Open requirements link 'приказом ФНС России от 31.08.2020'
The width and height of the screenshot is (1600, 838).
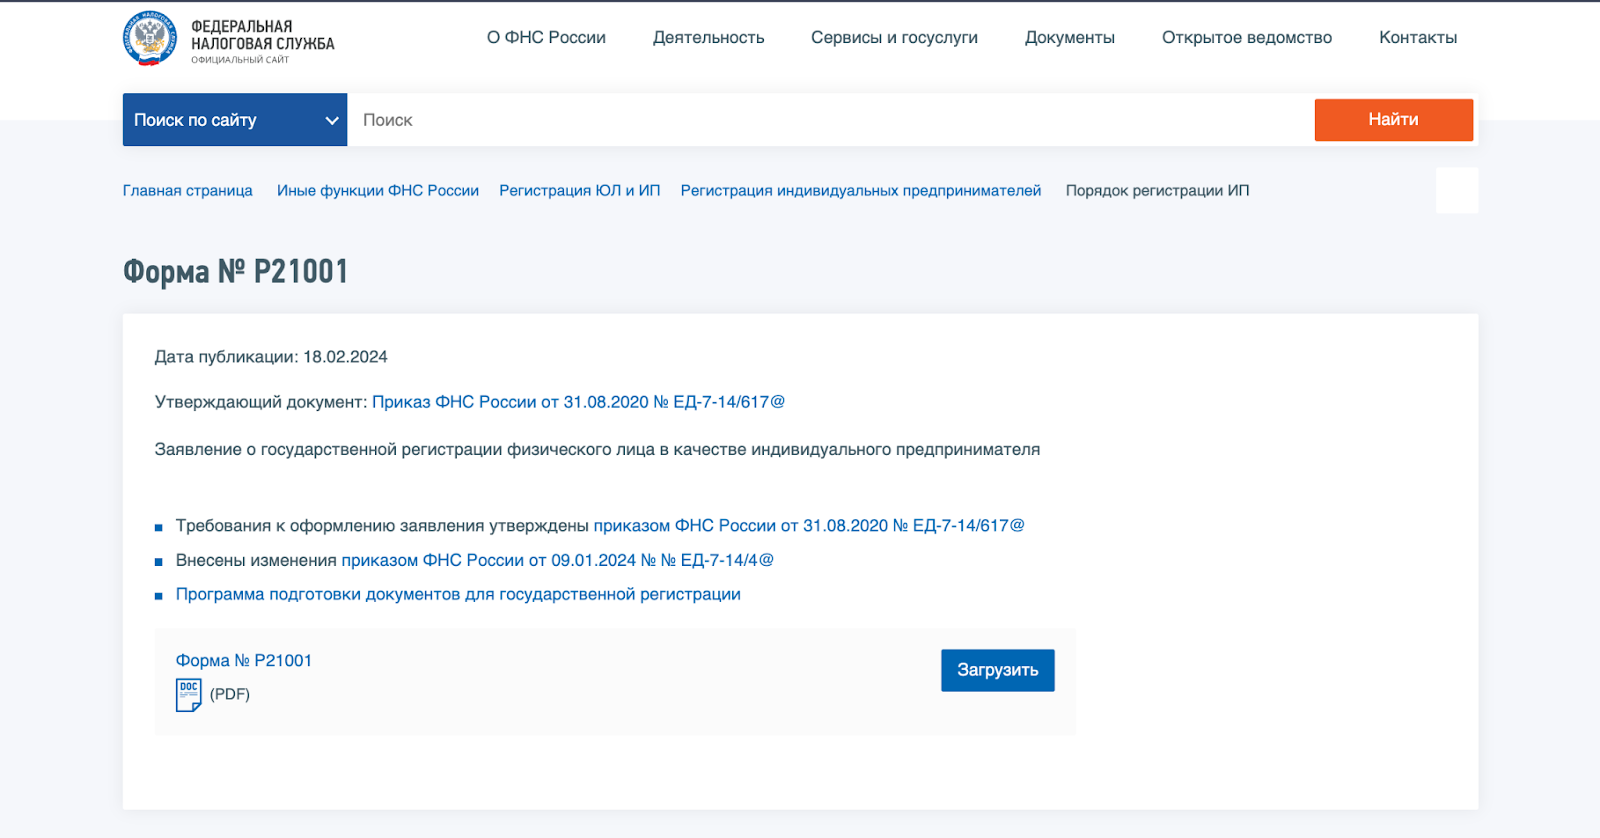click(x=809, y=526)
